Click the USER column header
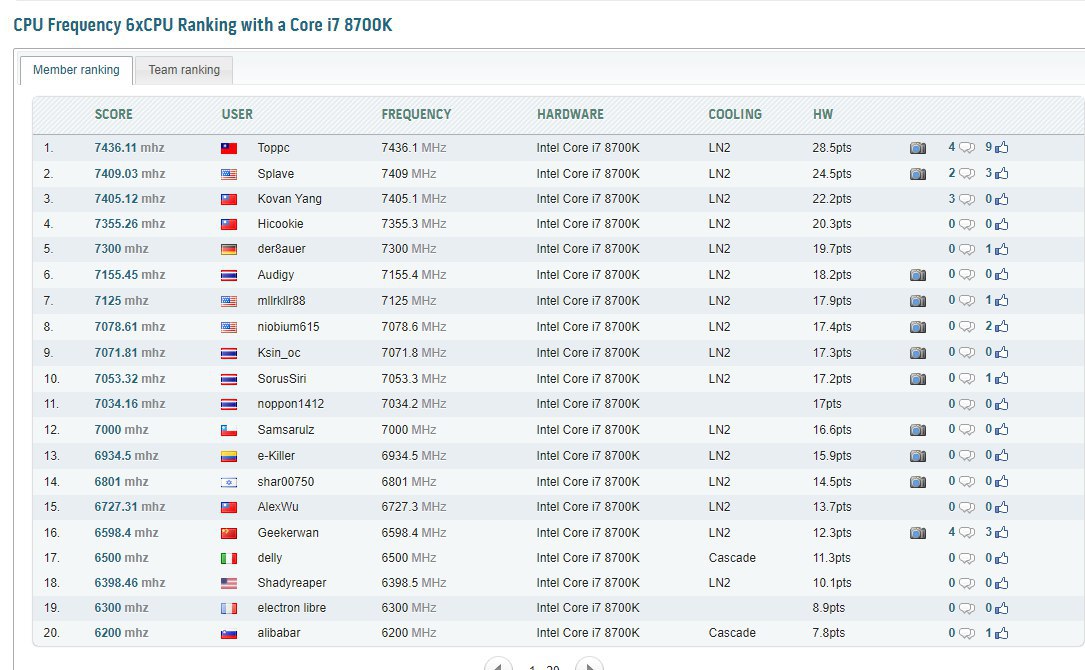This screenshot has height=670, width=1085. point(237,114)
